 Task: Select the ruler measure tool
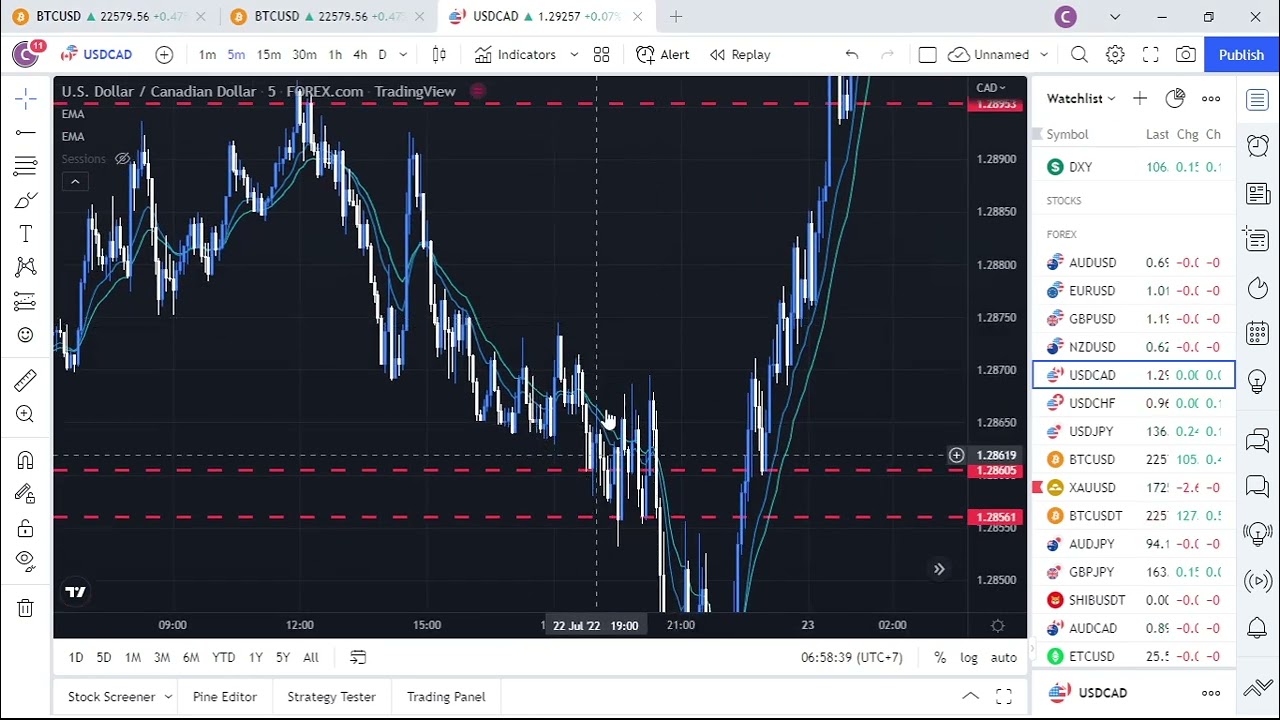[x=25, y=379]
